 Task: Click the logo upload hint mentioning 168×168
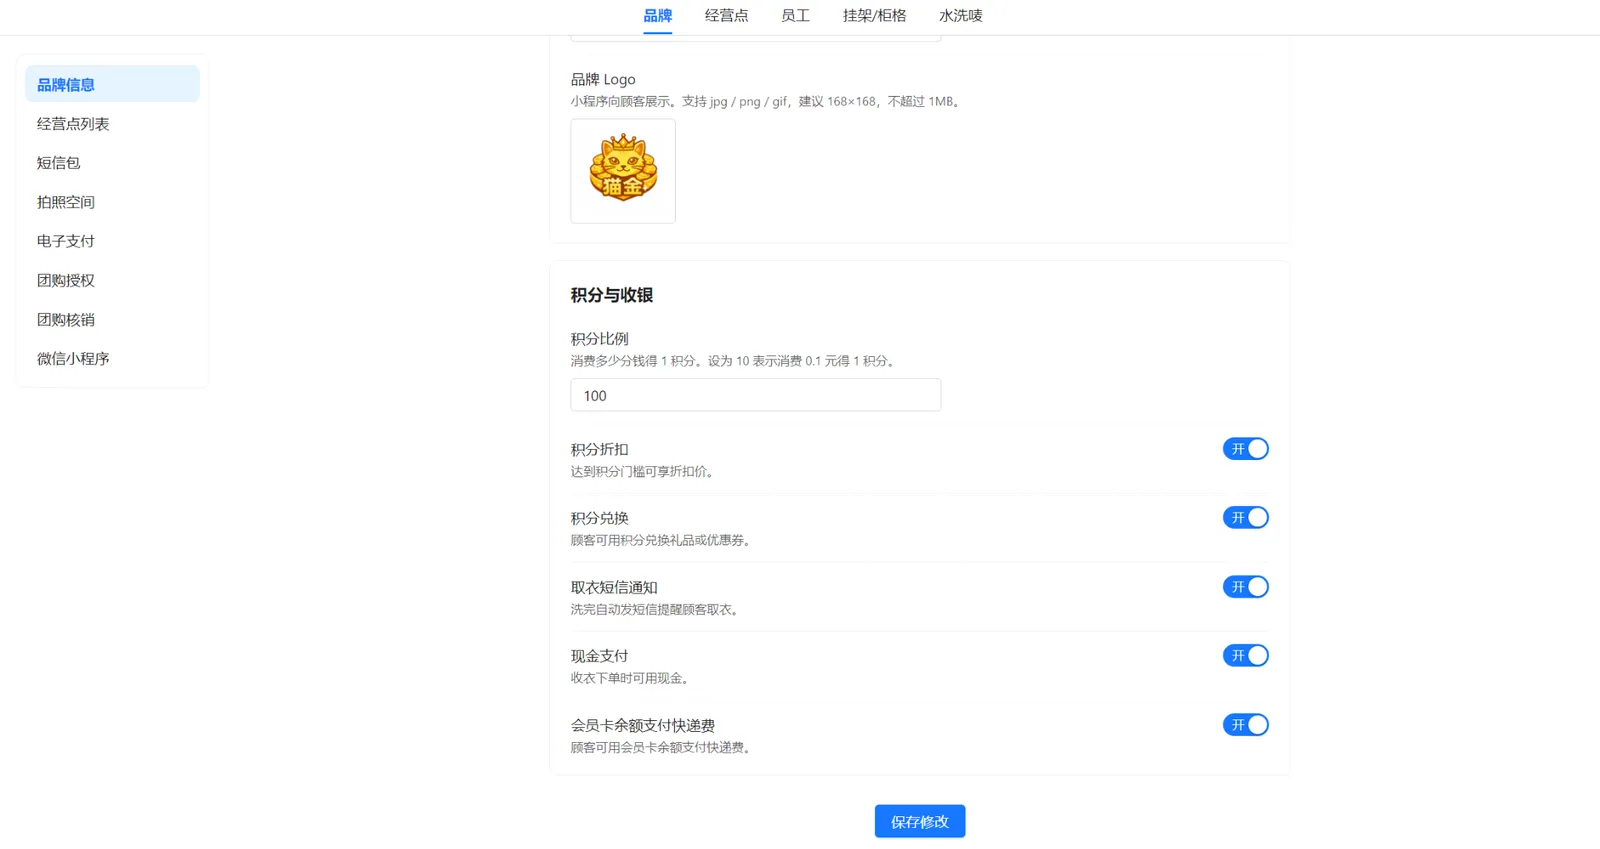point(766,101)
